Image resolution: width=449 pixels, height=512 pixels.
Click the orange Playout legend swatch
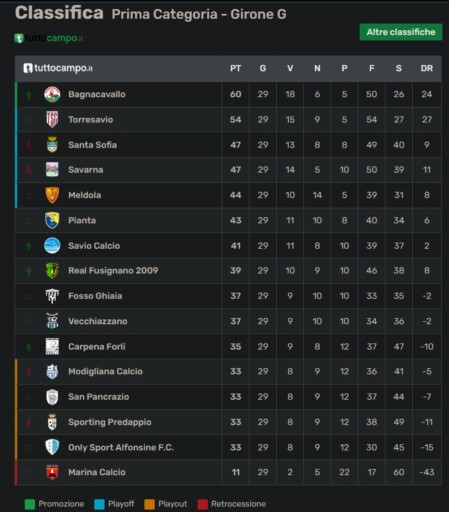[149, 504]
